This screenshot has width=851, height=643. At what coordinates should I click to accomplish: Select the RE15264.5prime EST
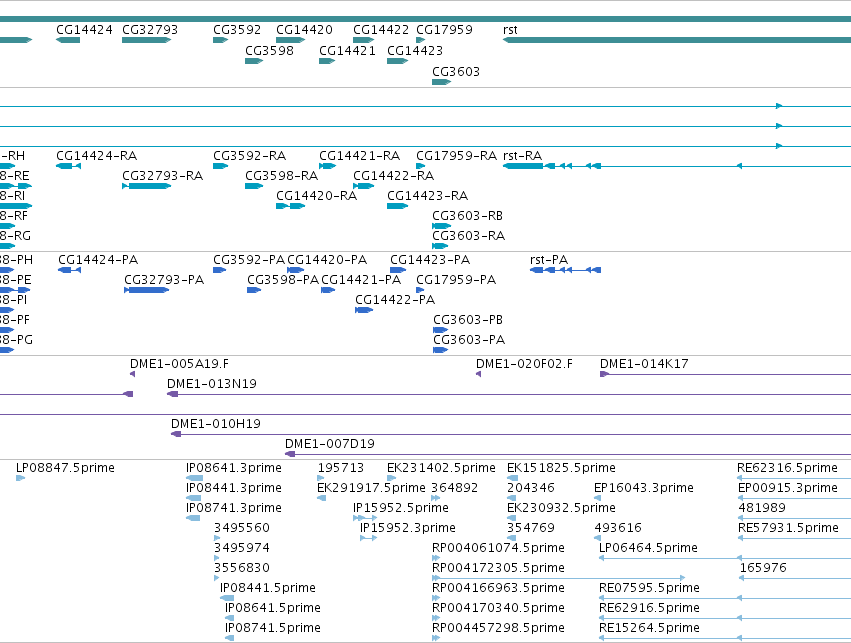[x=725, y=638]
